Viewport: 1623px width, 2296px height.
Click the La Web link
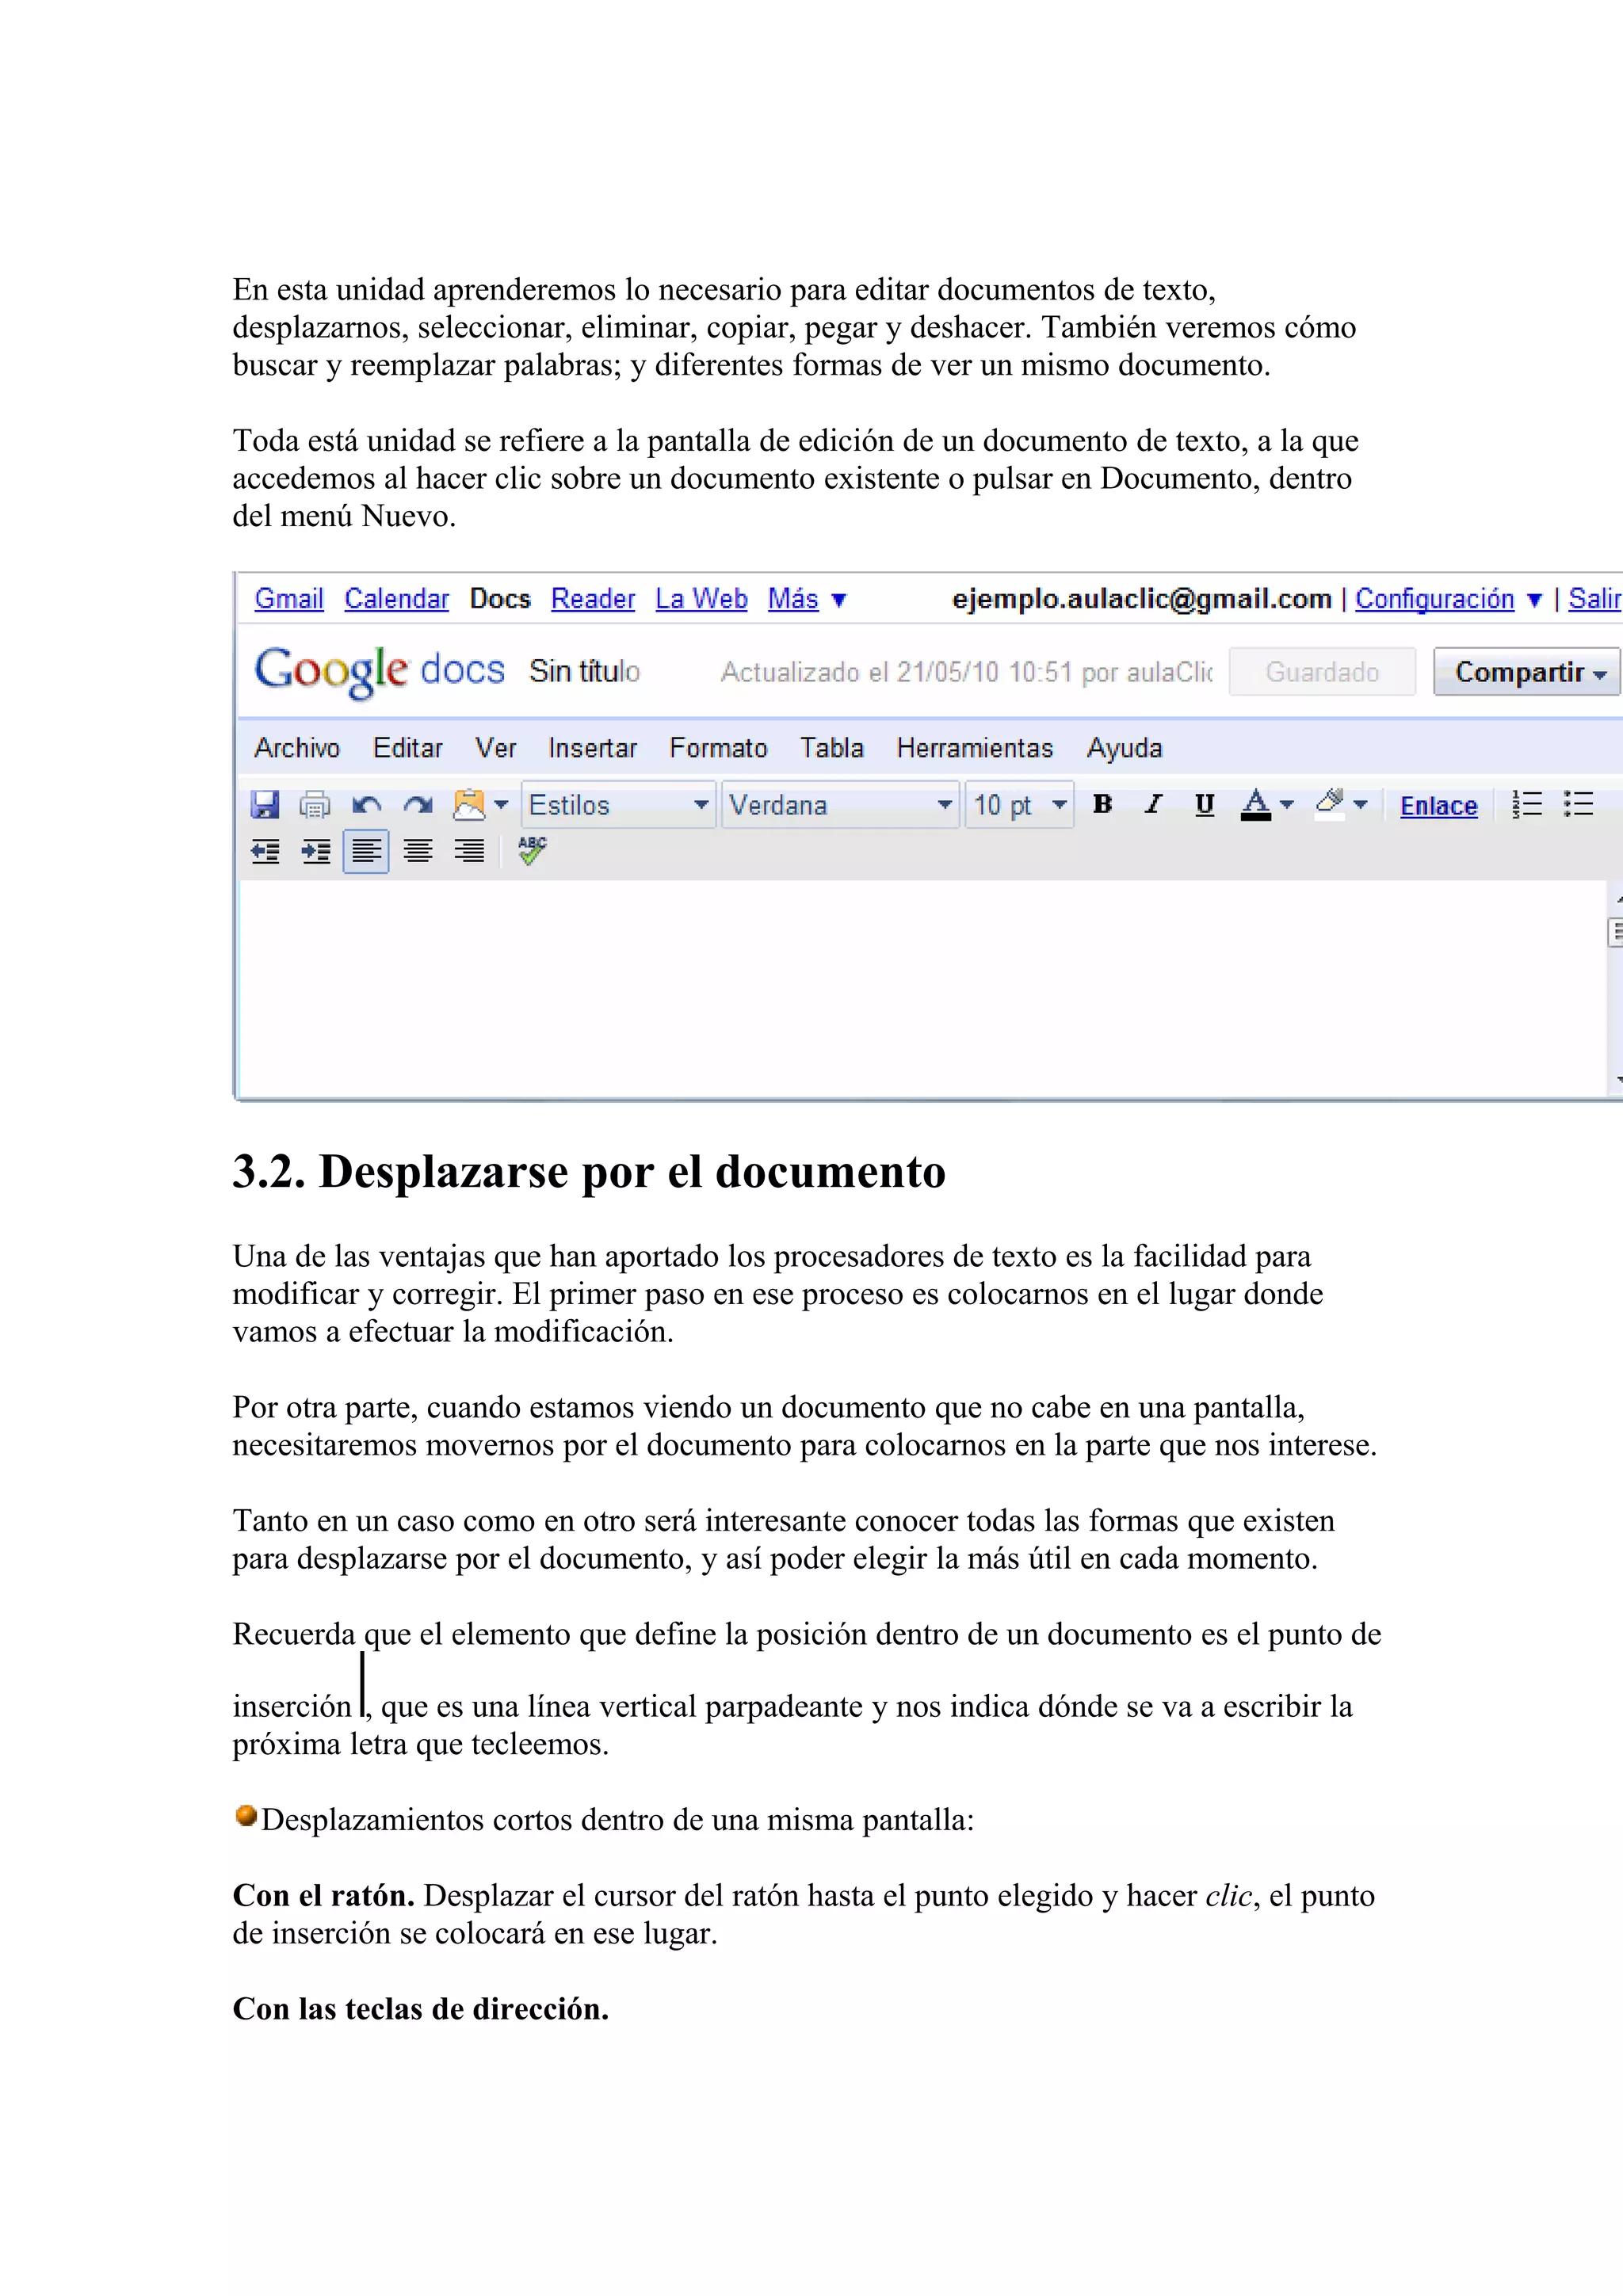pyautogui.click(x=701, y=599)
